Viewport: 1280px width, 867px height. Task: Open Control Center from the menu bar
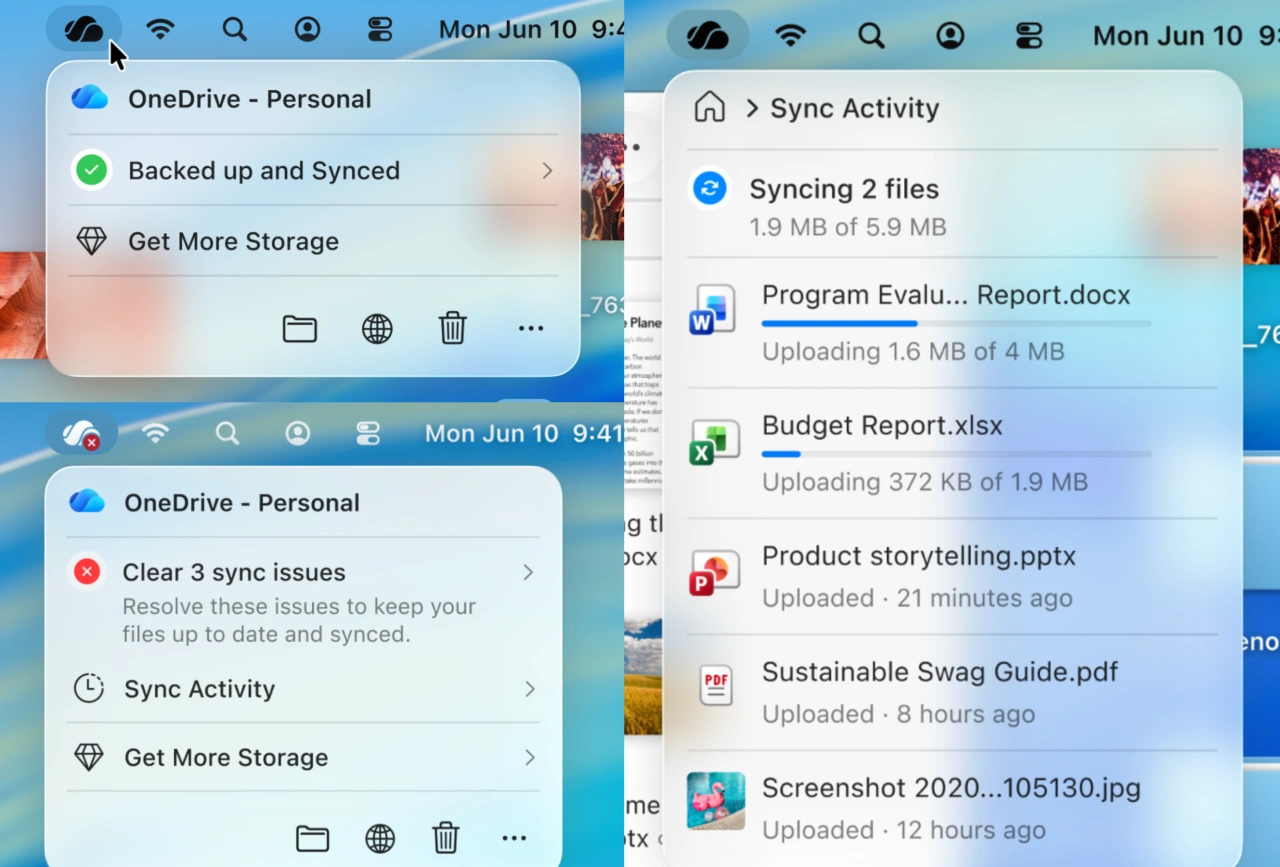(x=379, y=29)
